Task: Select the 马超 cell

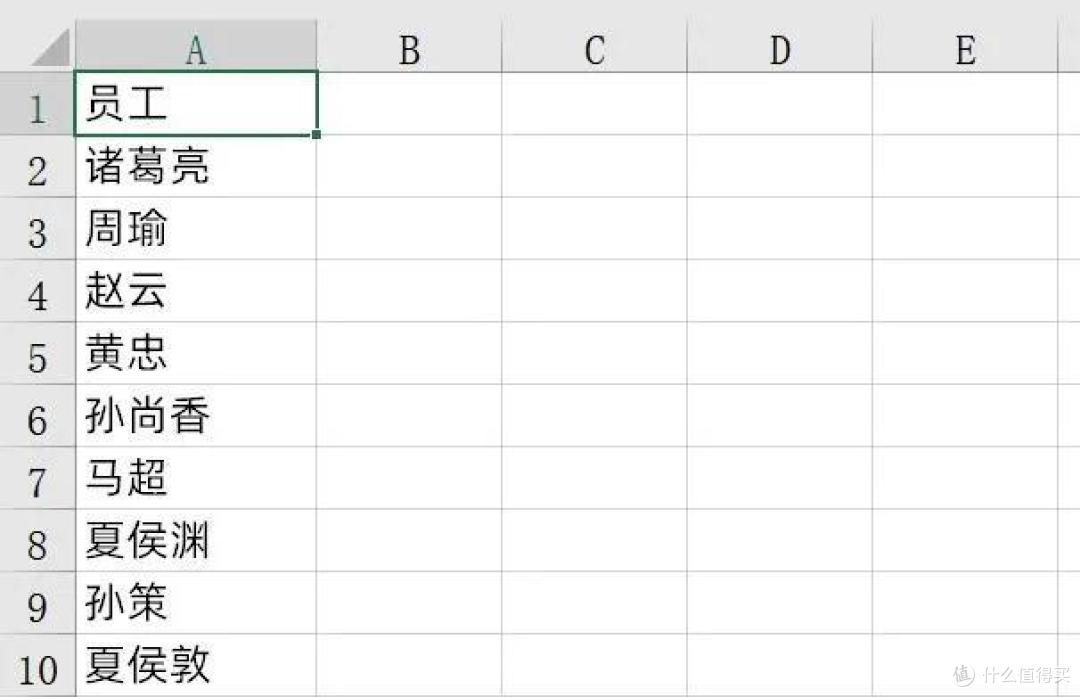Action: [196, 478]
